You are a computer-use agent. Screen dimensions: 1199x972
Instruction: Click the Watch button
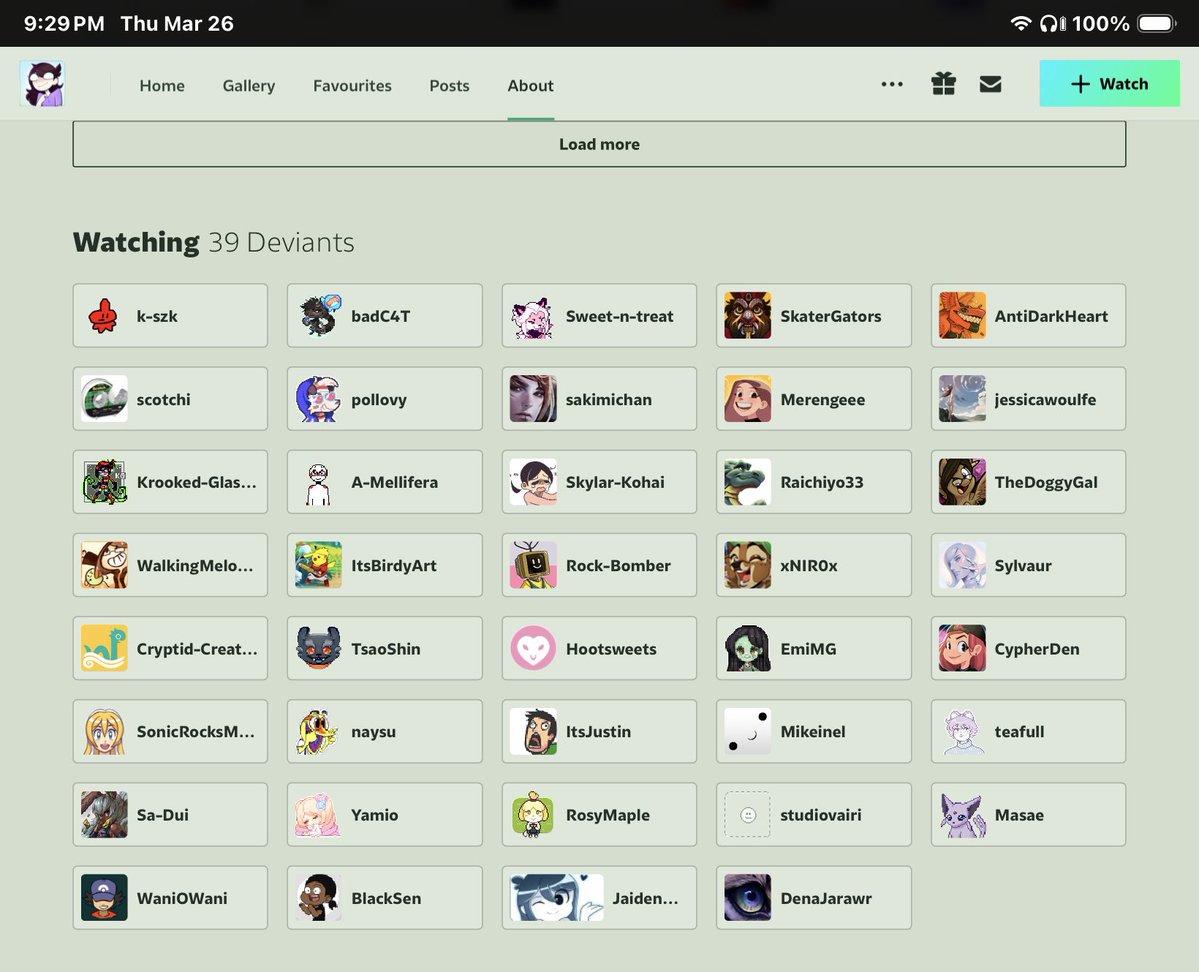[x=1110, y=83]
